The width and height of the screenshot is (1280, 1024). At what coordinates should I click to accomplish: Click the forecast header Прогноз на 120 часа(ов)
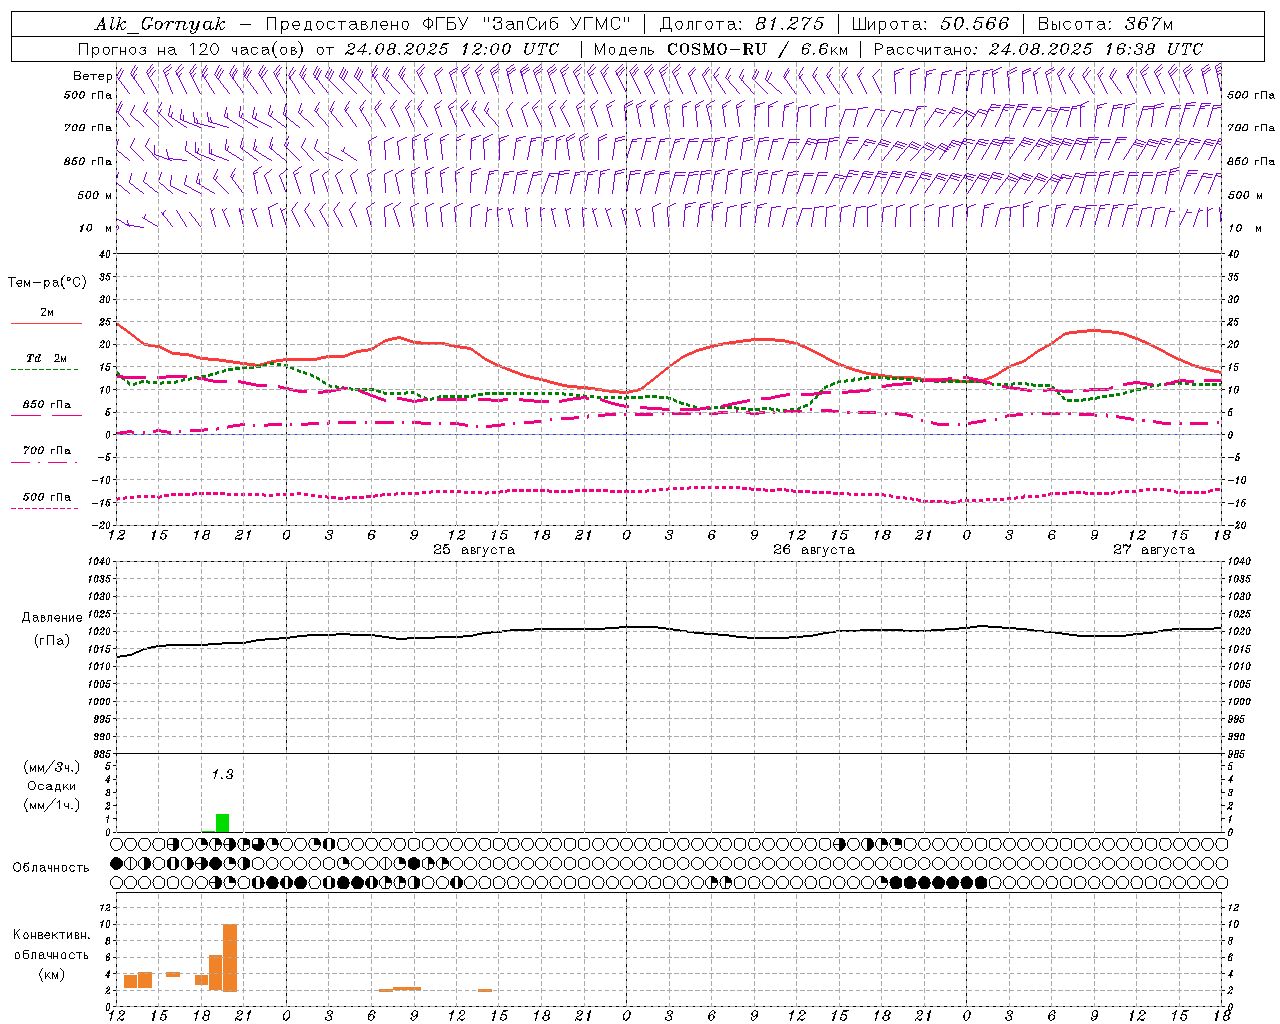192,49
